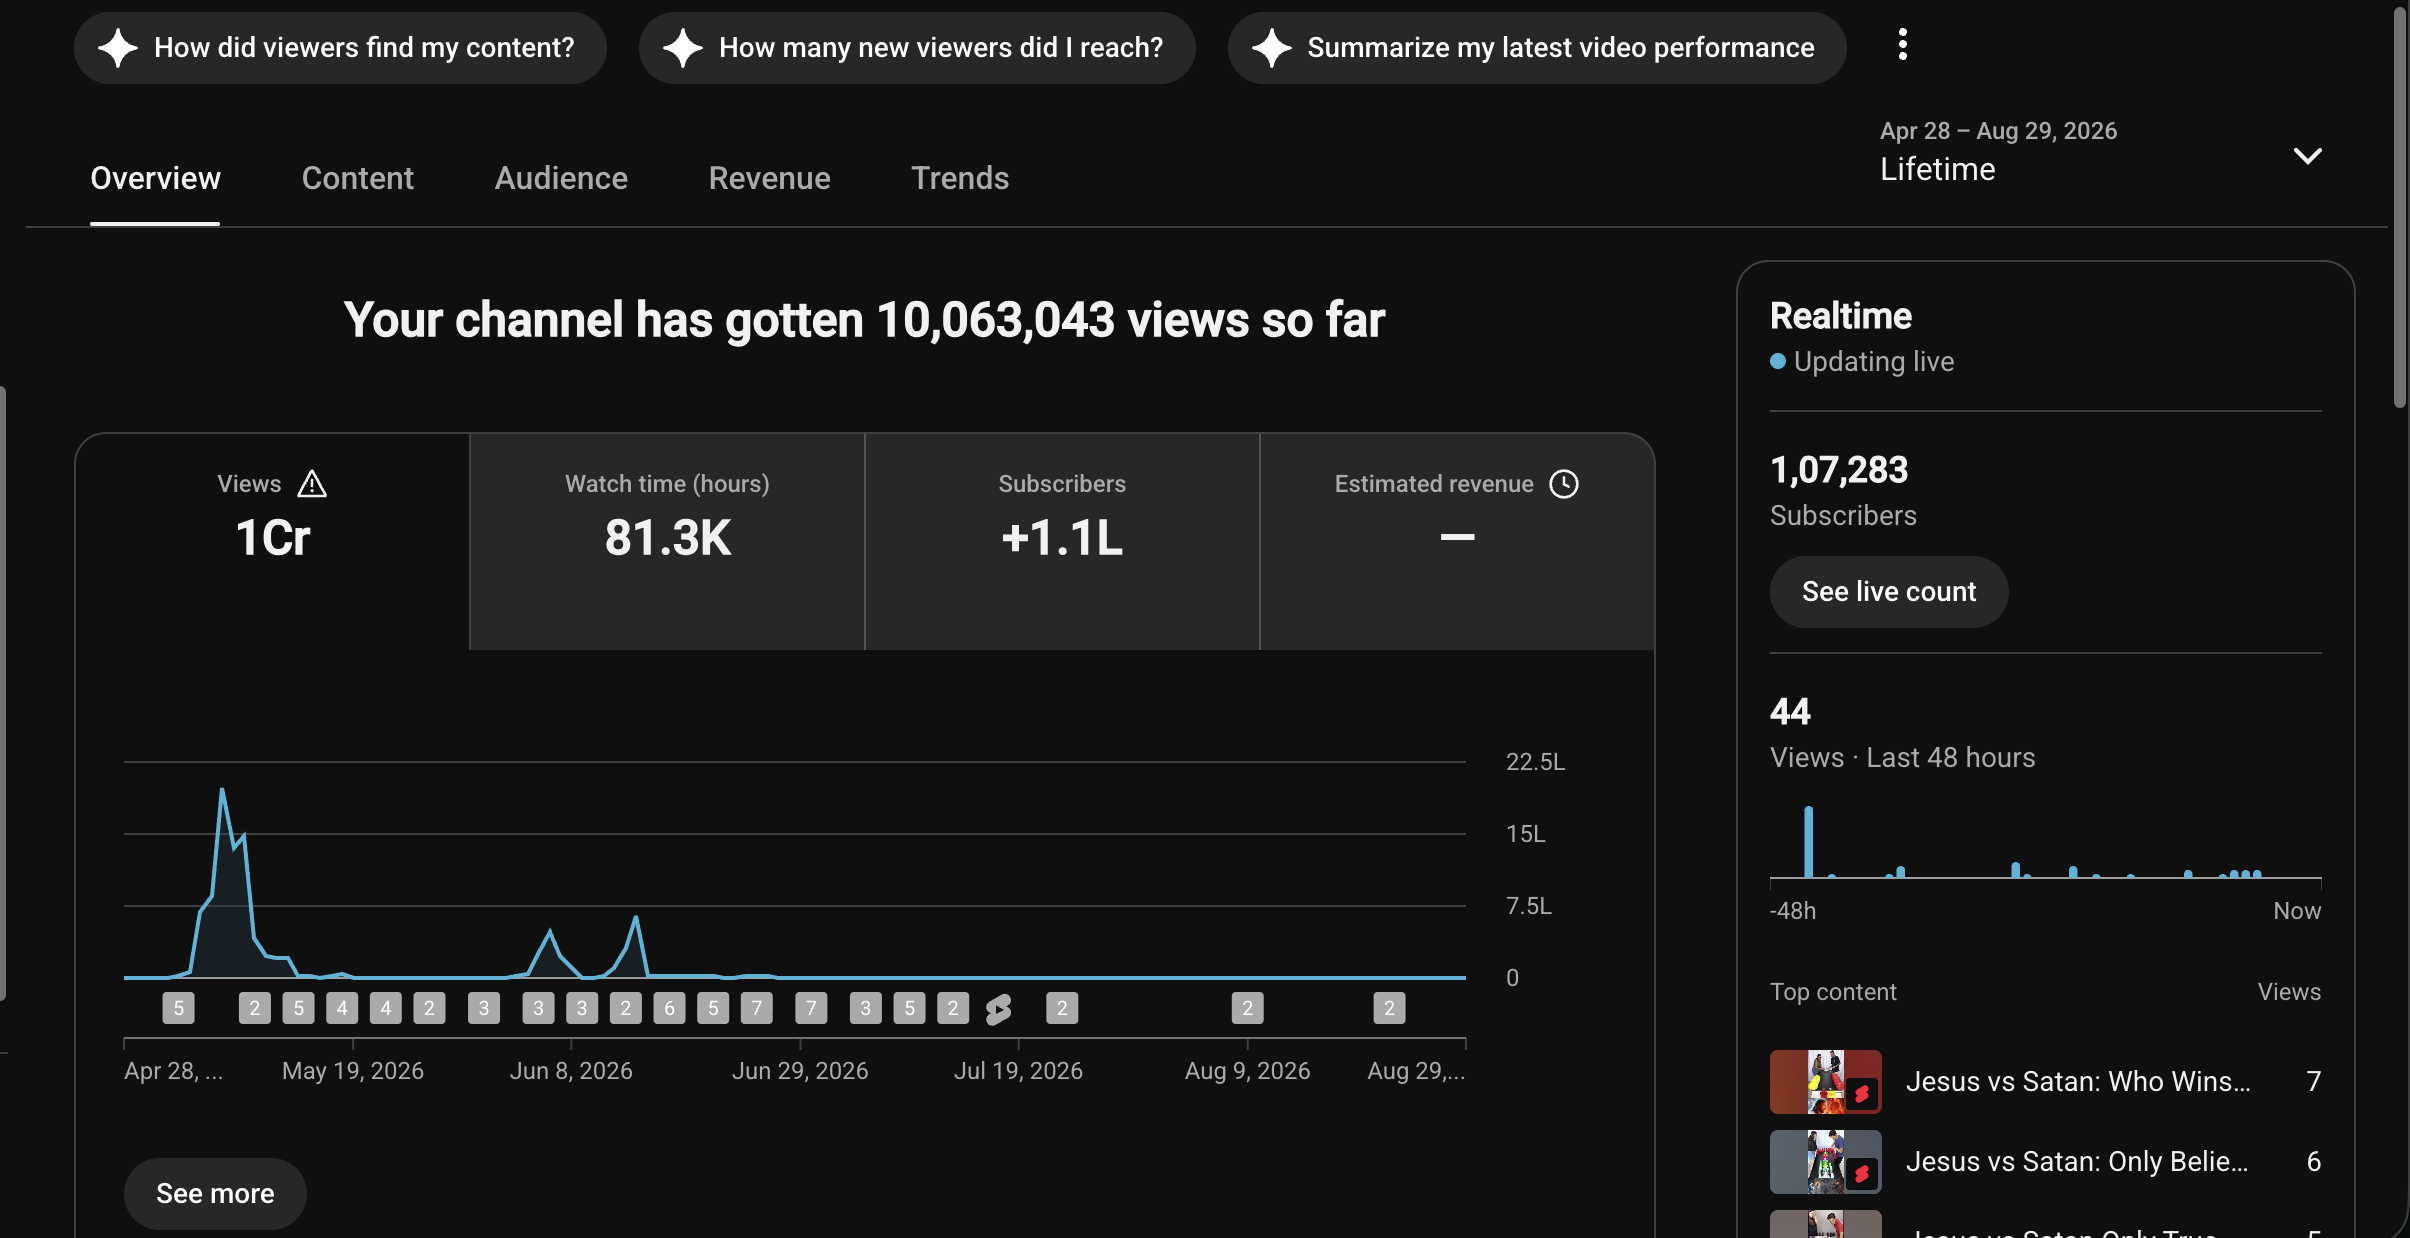The image size is (2410, 1238).
Task: Select the Subscribers +1.1L metric card
Action: pyautogui.click(x=1062, y=541)
